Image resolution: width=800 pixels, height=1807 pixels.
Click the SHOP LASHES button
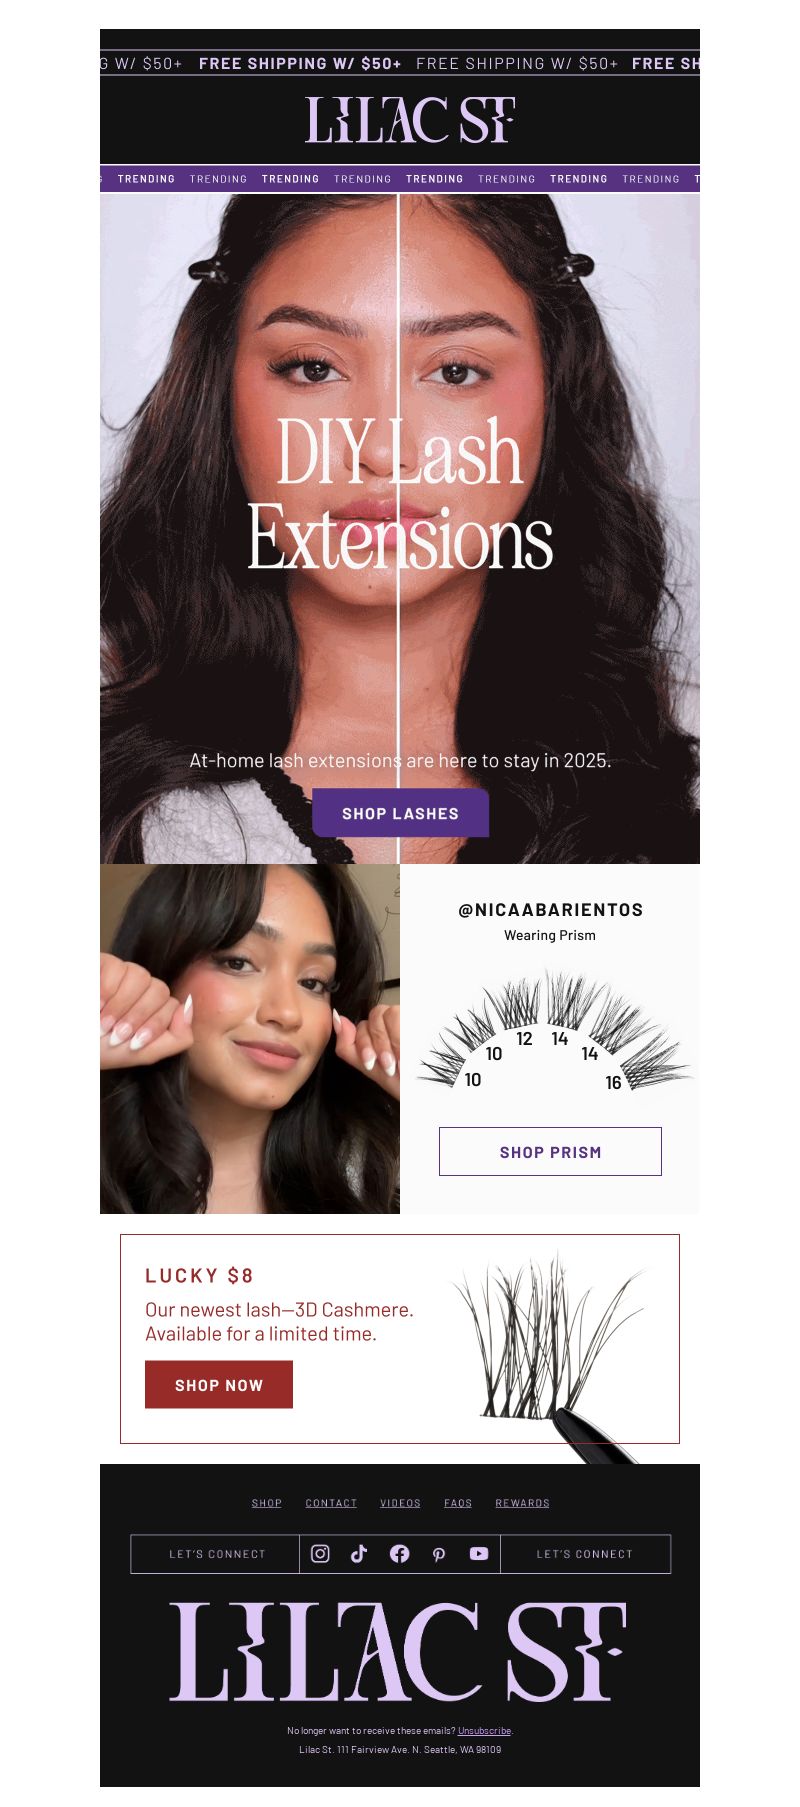pos(400,813)
